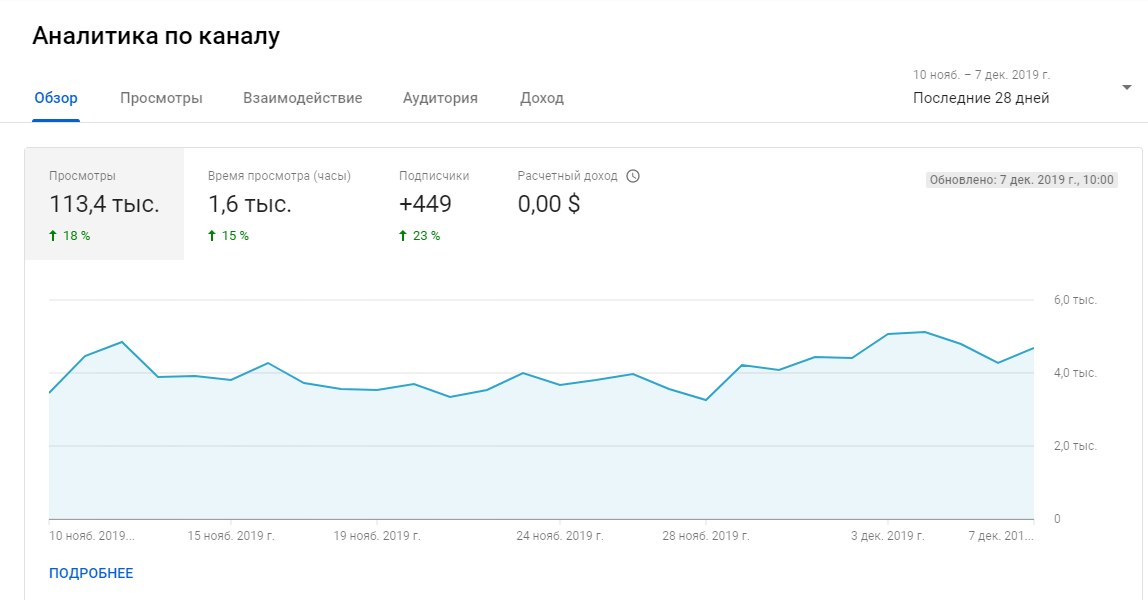Open the ПОДРОБНЕЕ link below the chart
The width and height of the screenshot is (1148, 600).
(91, 573)
